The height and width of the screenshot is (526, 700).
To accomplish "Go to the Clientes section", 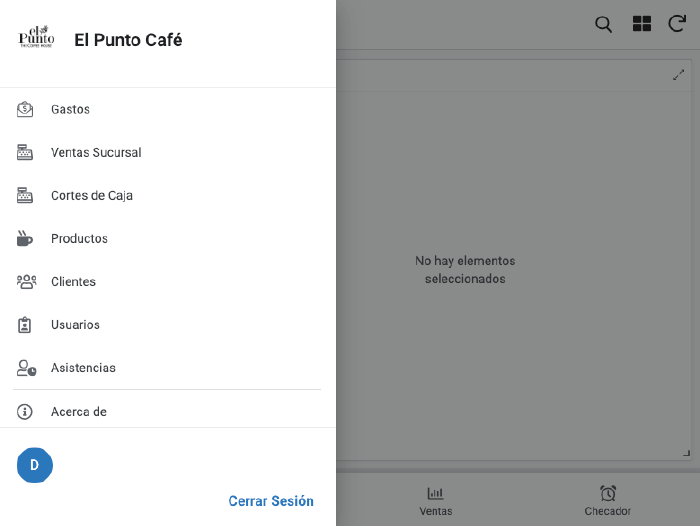I will pos(73,281).
